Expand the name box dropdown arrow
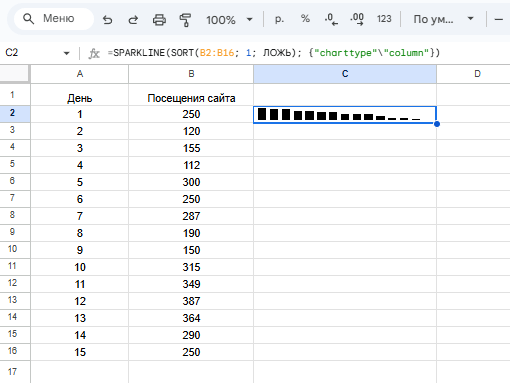The height and width of the screenshot is (383, 510). [66, 53]
